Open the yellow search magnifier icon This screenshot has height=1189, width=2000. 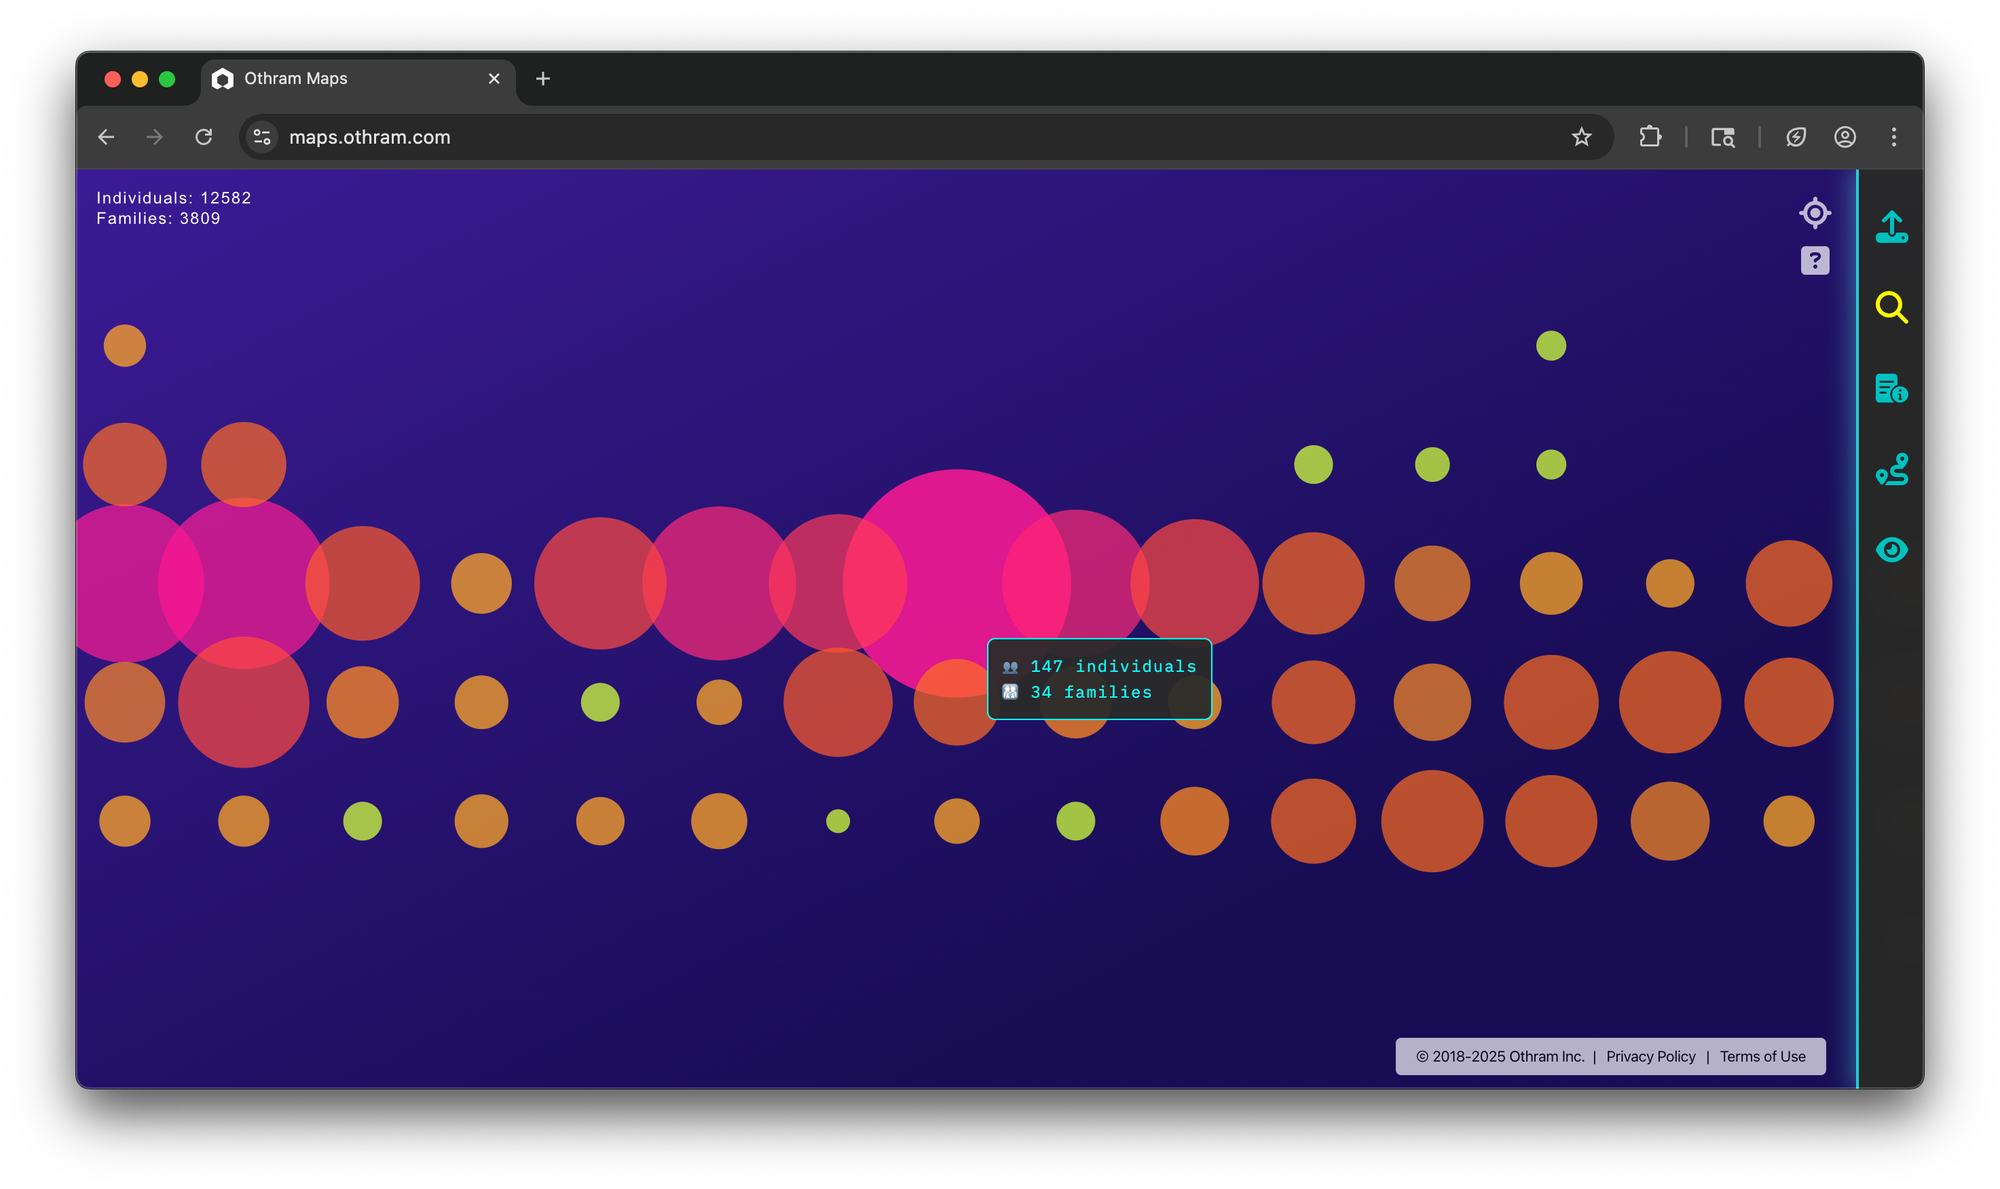(1891, 307)
